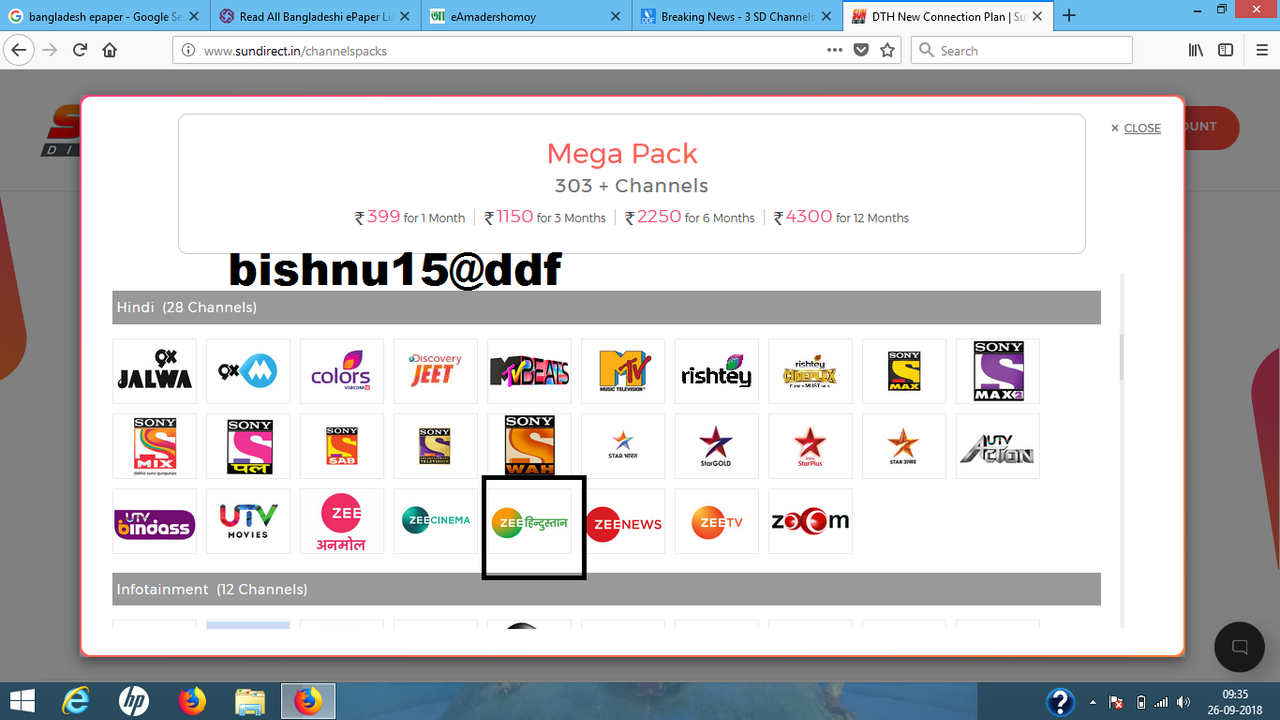Click the Zoom channel logo

point(810,521)
